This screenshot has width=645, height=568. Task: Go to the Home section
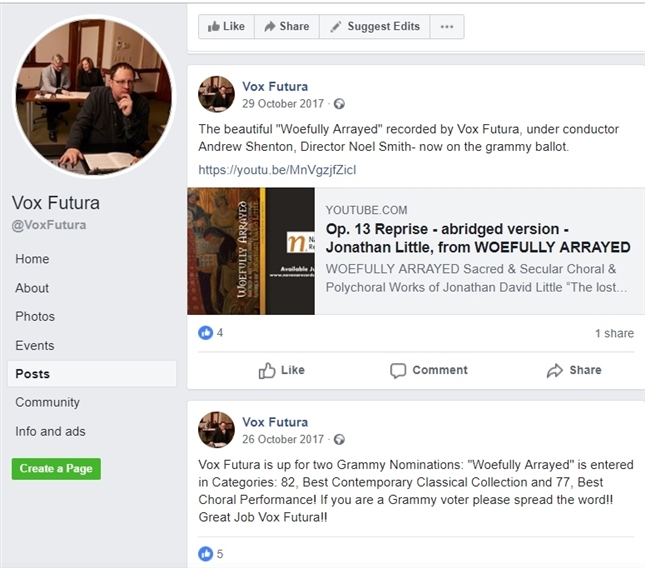(32, 259)
